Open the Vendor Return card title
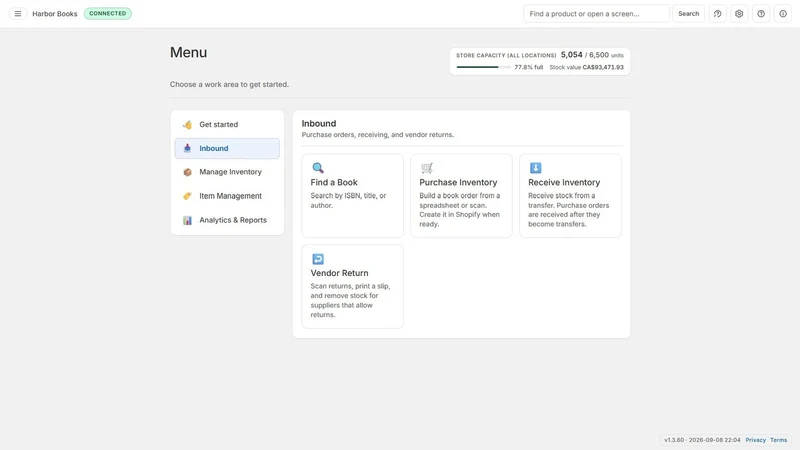This screenshot has width=800, height=450. 339,273
